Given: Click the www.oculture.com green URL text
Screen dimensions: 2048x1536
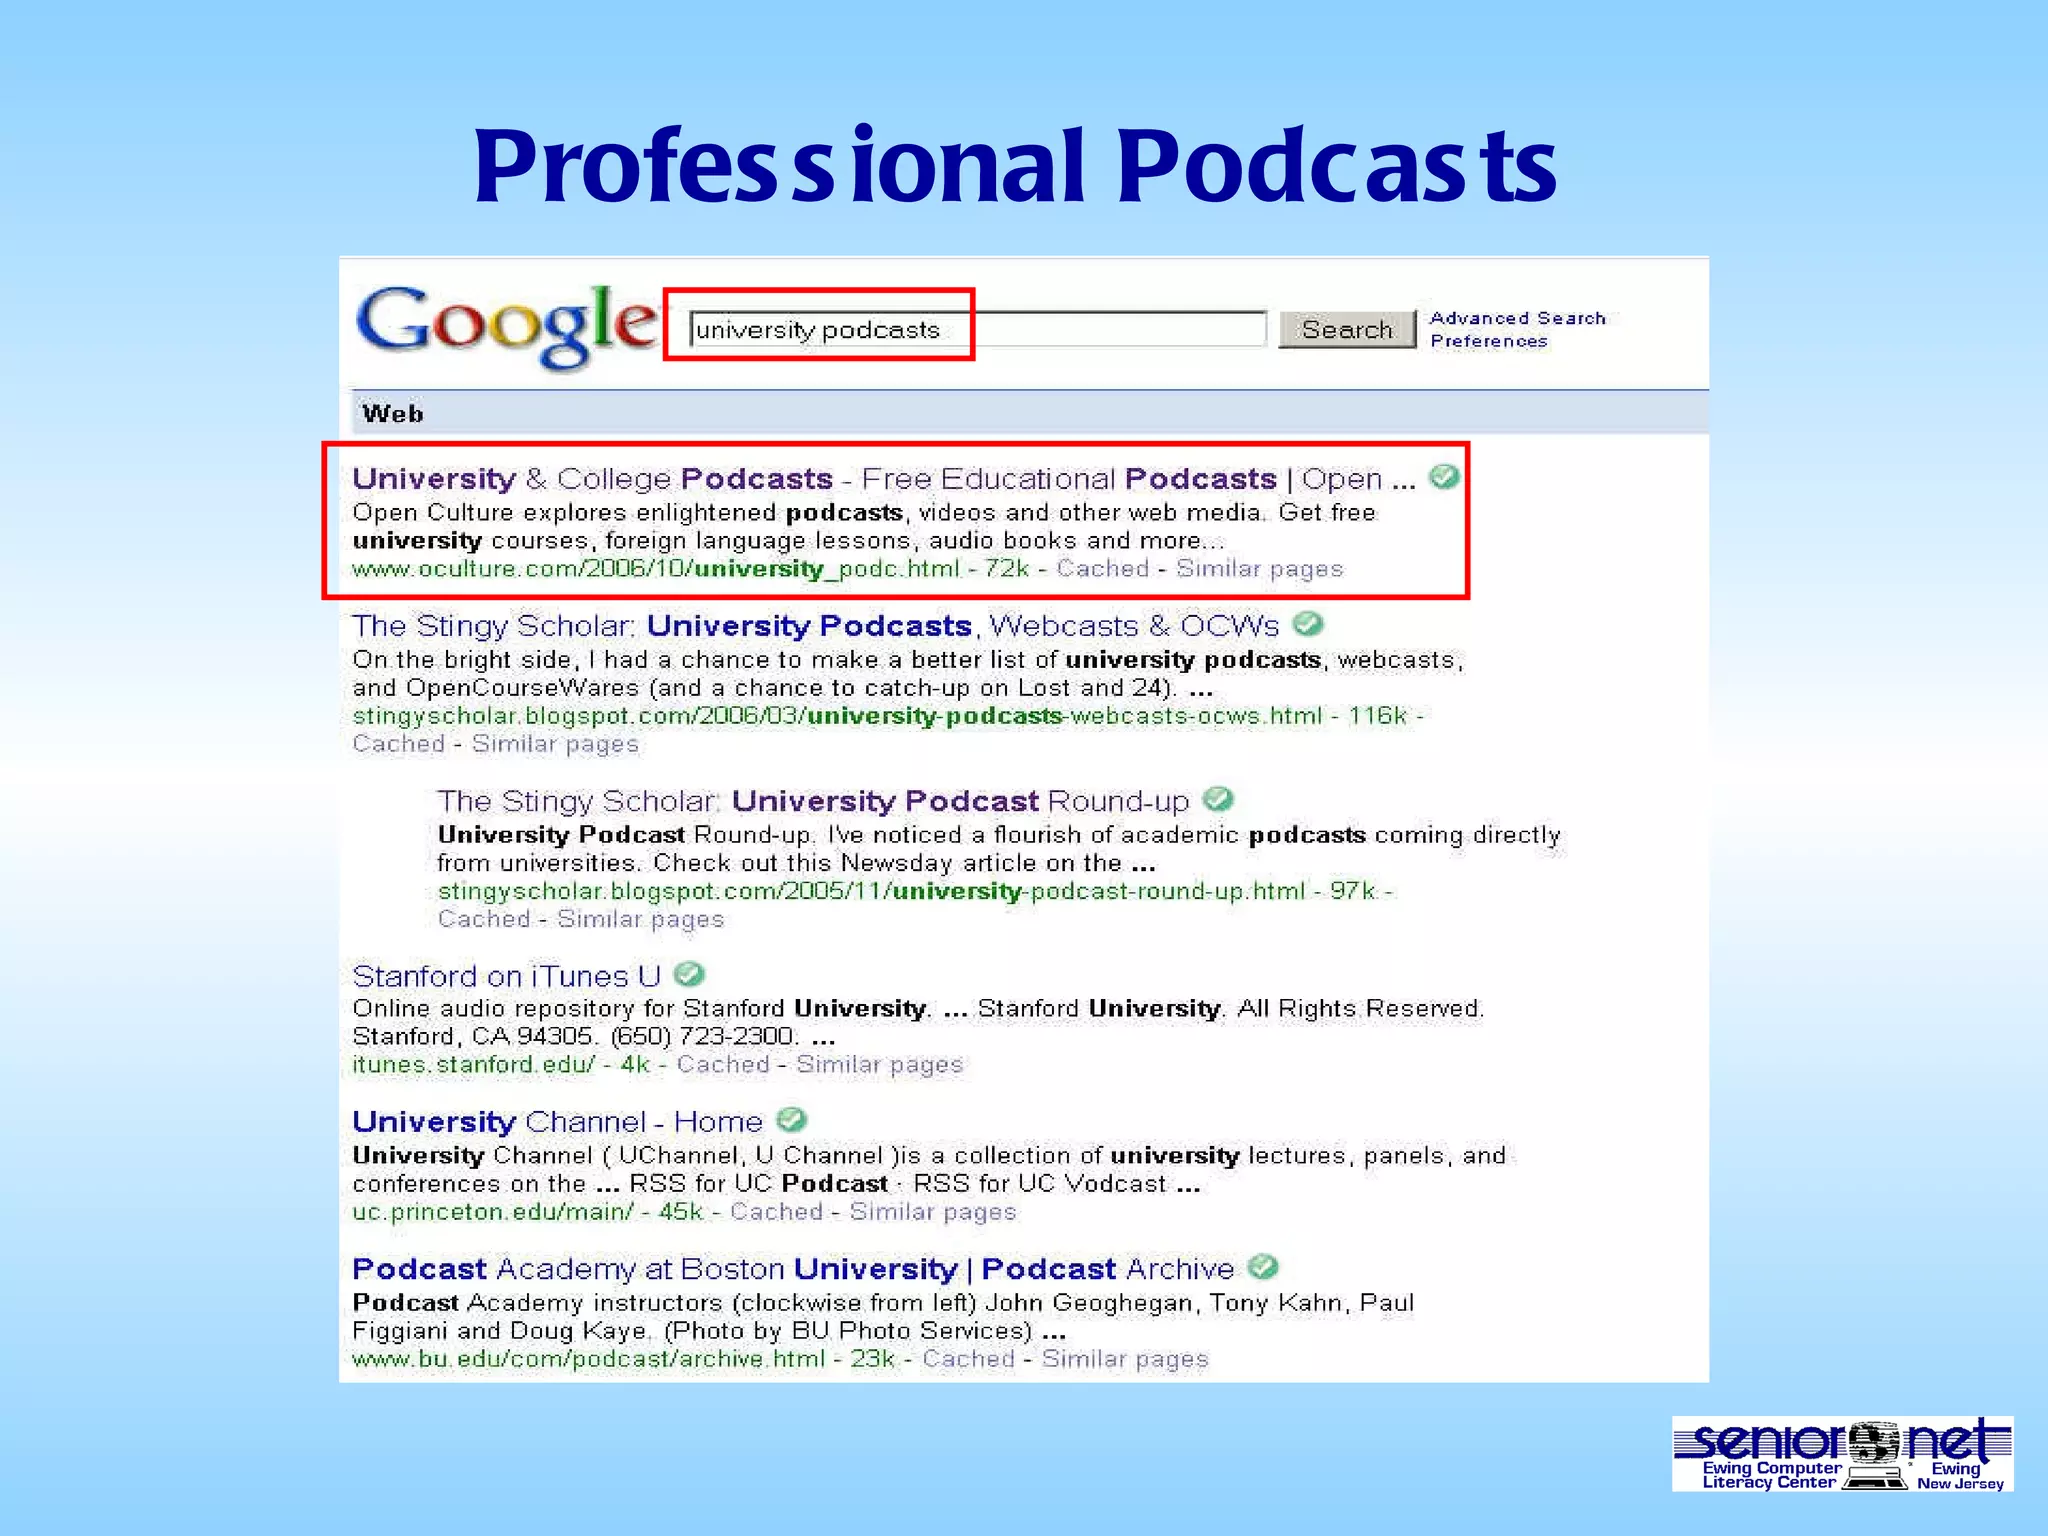Looking at the screenshot, I should [x=656, y=569].
